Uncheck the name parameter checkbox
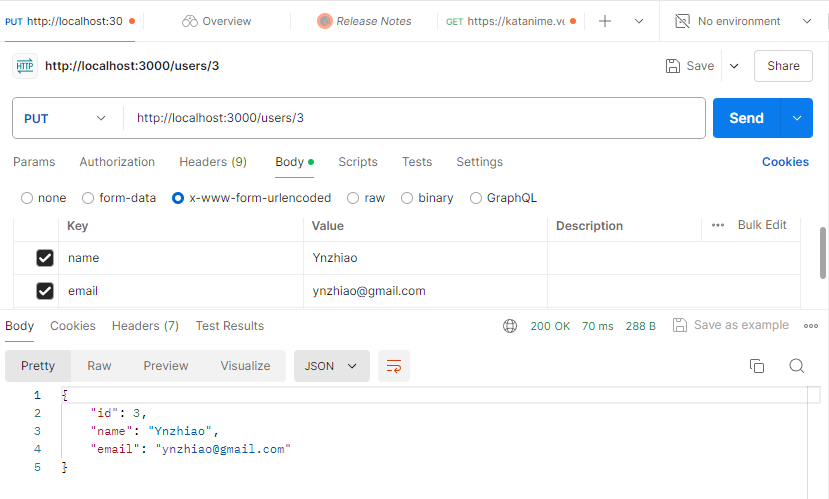829x499 pixels. [x=45, y=258]
